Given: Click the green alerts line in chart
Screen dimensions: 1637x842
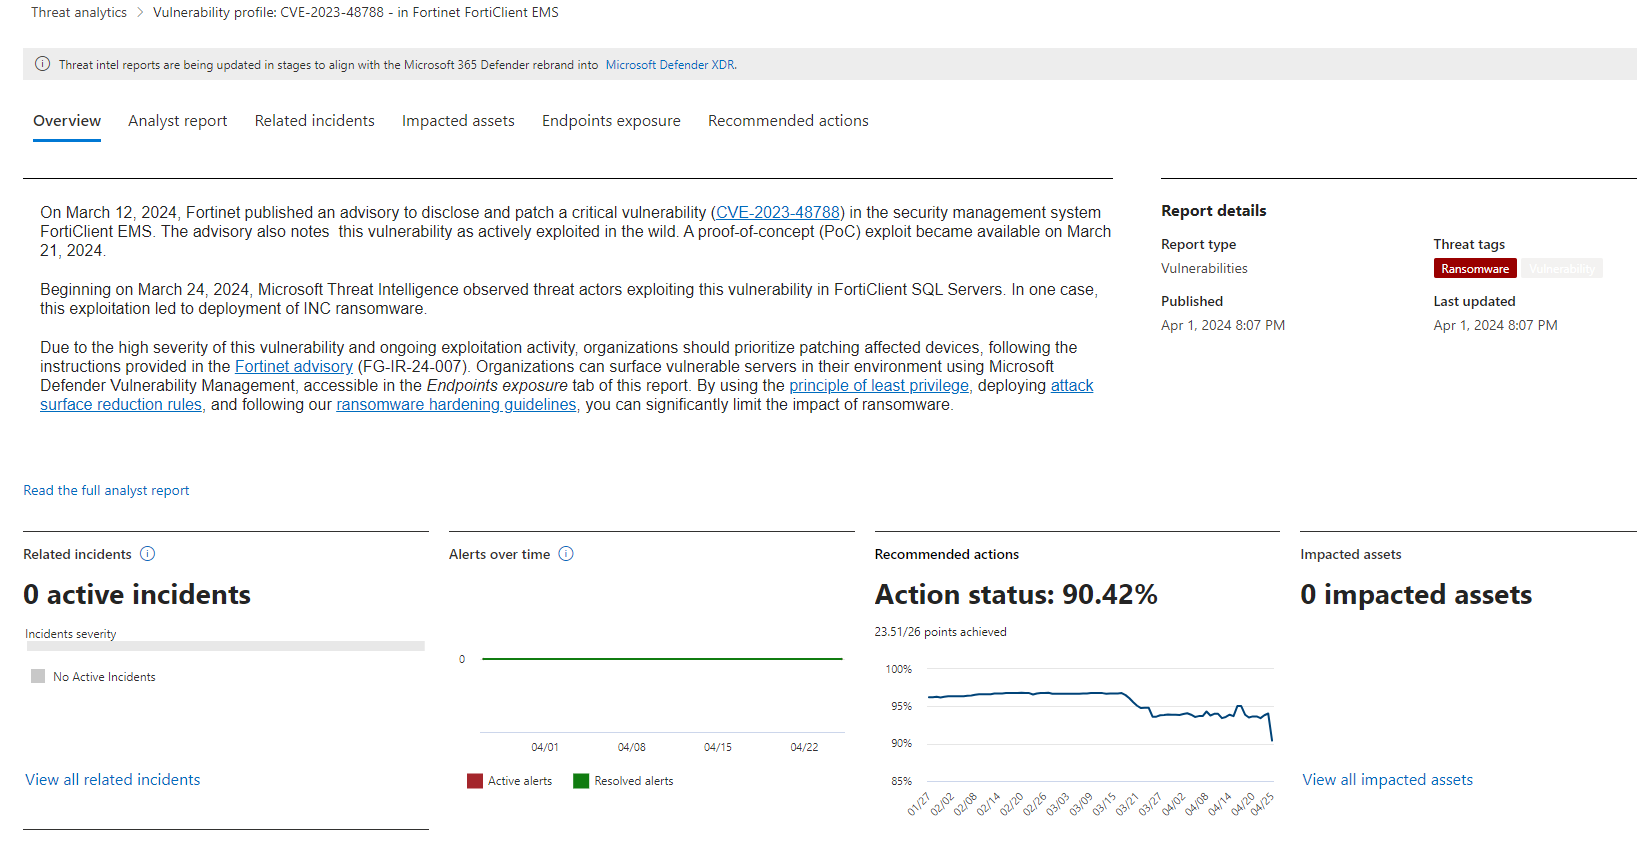Looking at the screenshot, I should pos(662,659).
